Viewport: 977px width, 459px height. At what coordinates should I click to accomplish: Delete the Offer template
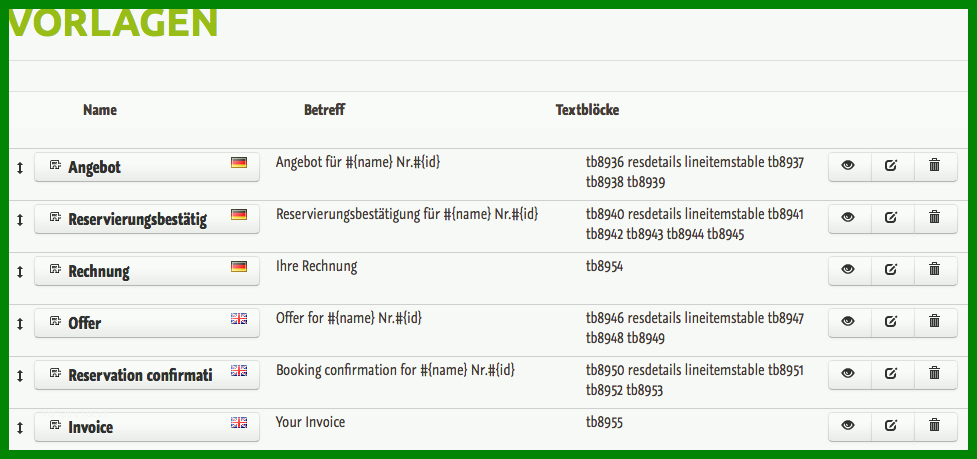point(935,322)
